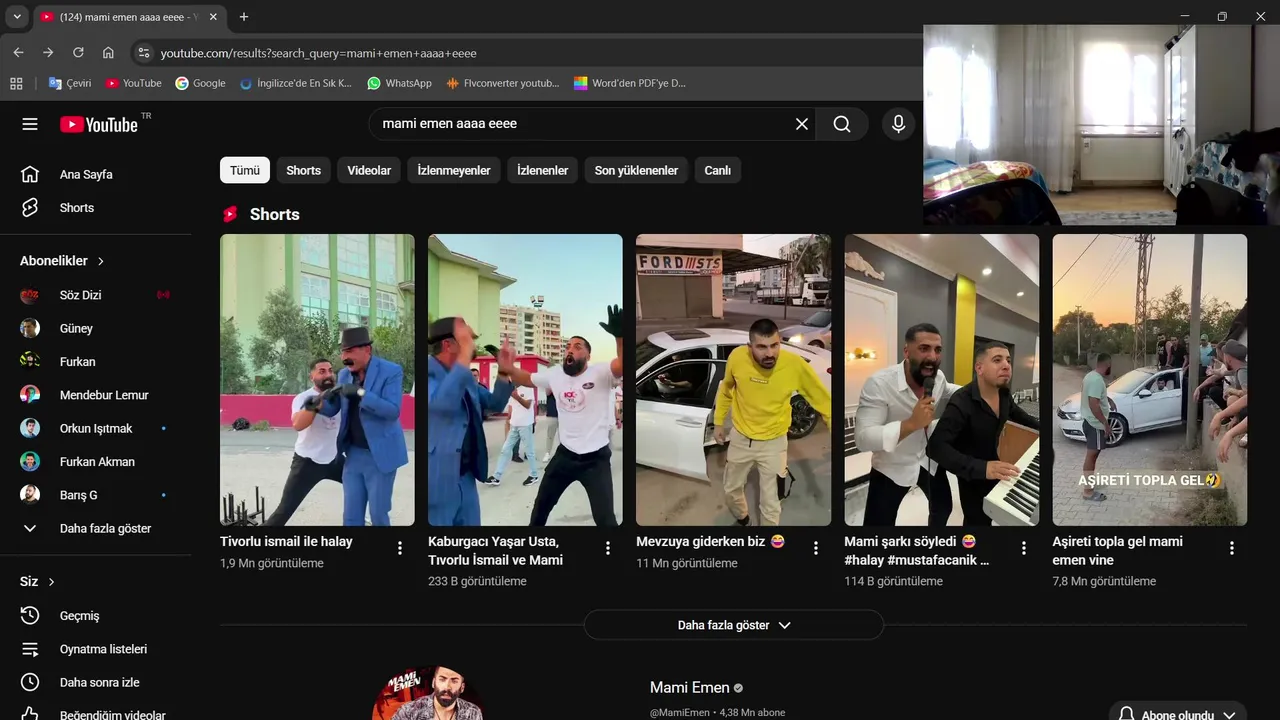Screen dimensions: 1280x720
Task: Open options for Kaburgacı Yaşar Usta short
Action: coord(608,548)
